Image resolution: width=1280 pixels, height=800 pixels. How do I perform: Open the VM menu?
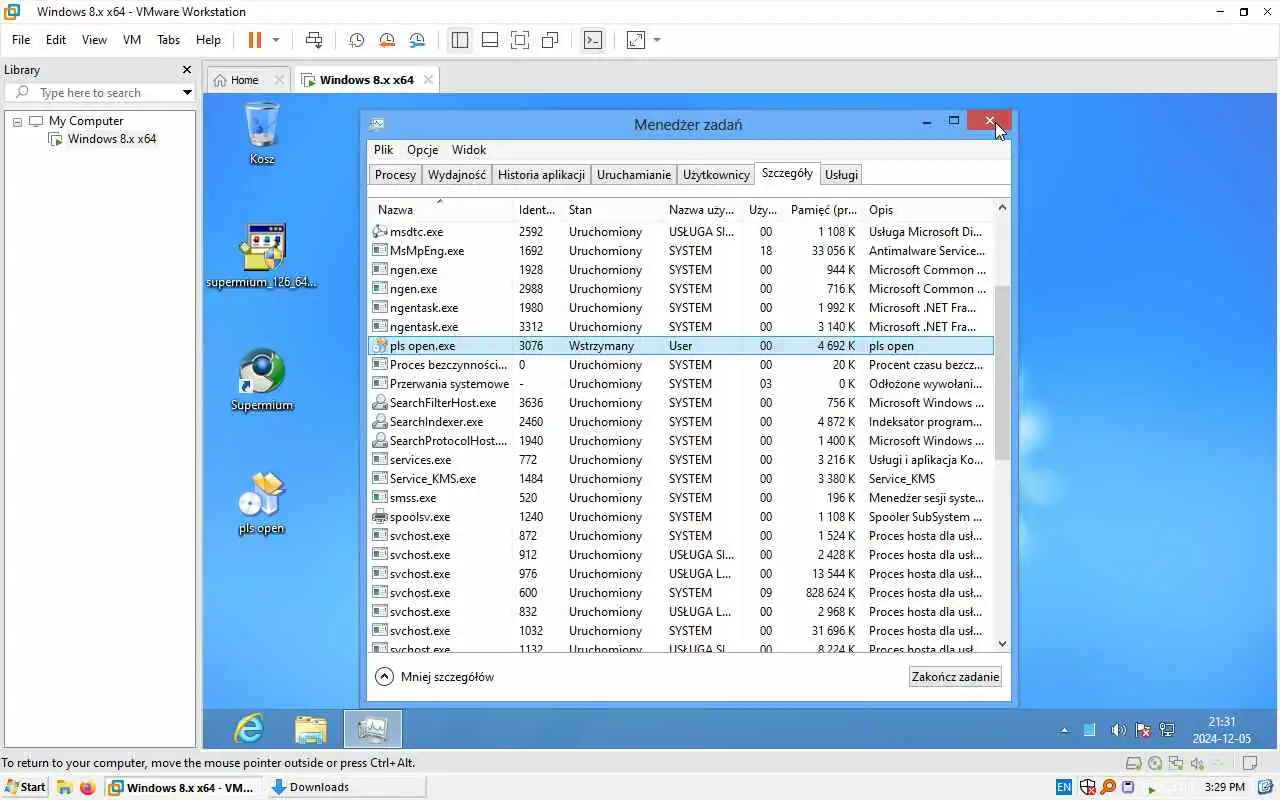(x=131, y=40)
